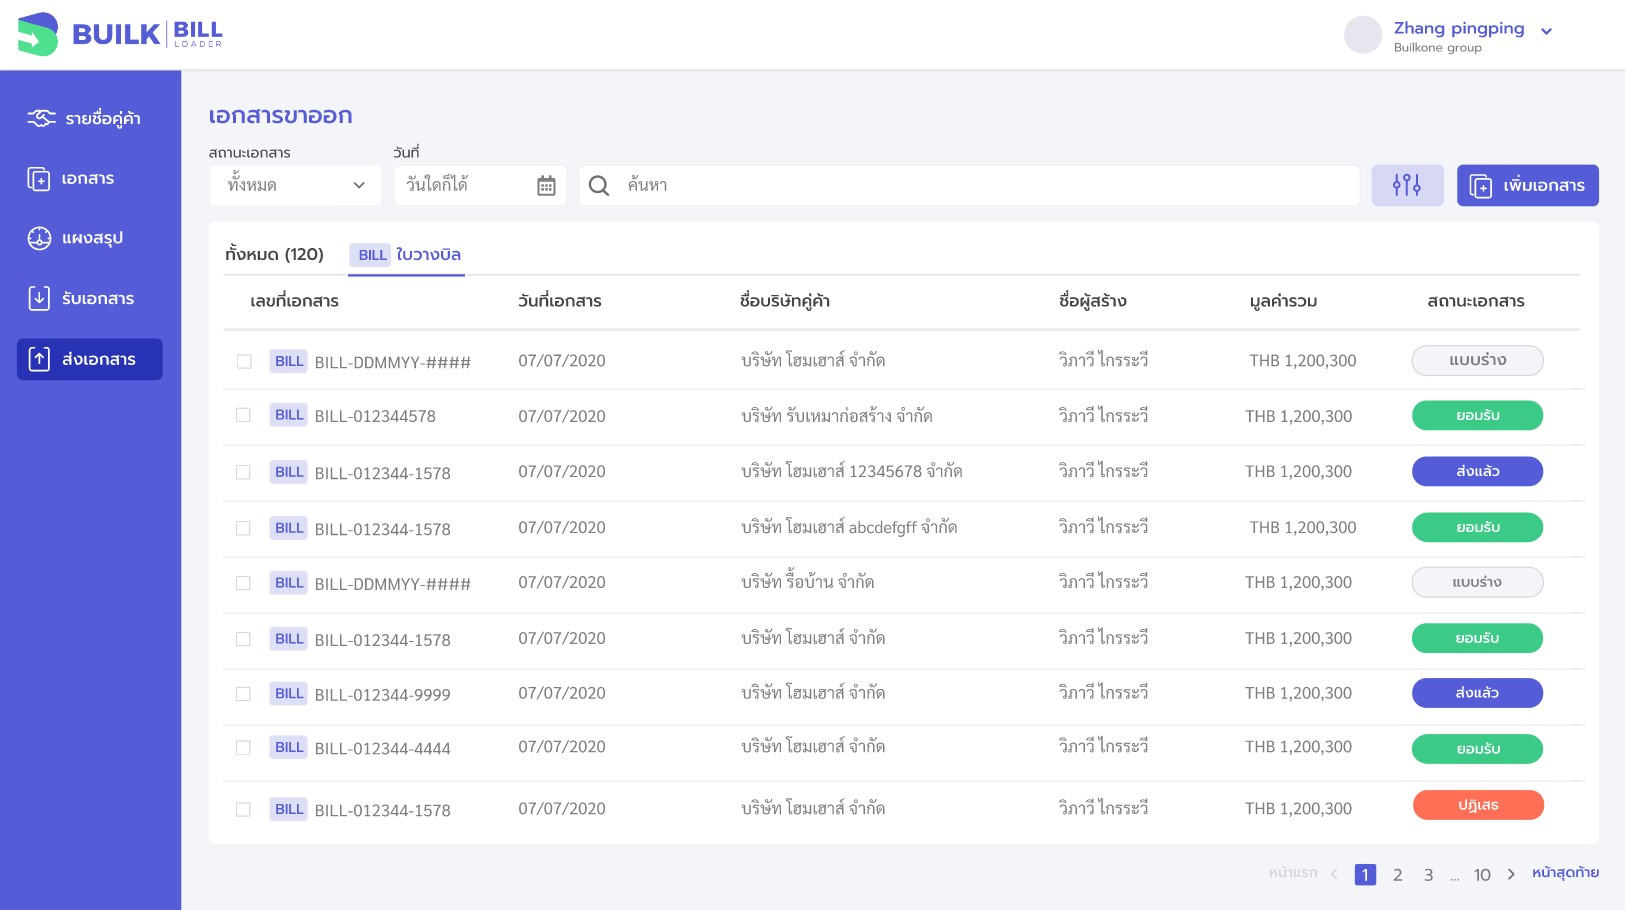Viewport: 1625px width, 910px height.
Task: Click the เพิ่มเอกสาร add document button
Action: click(1527, 185)
